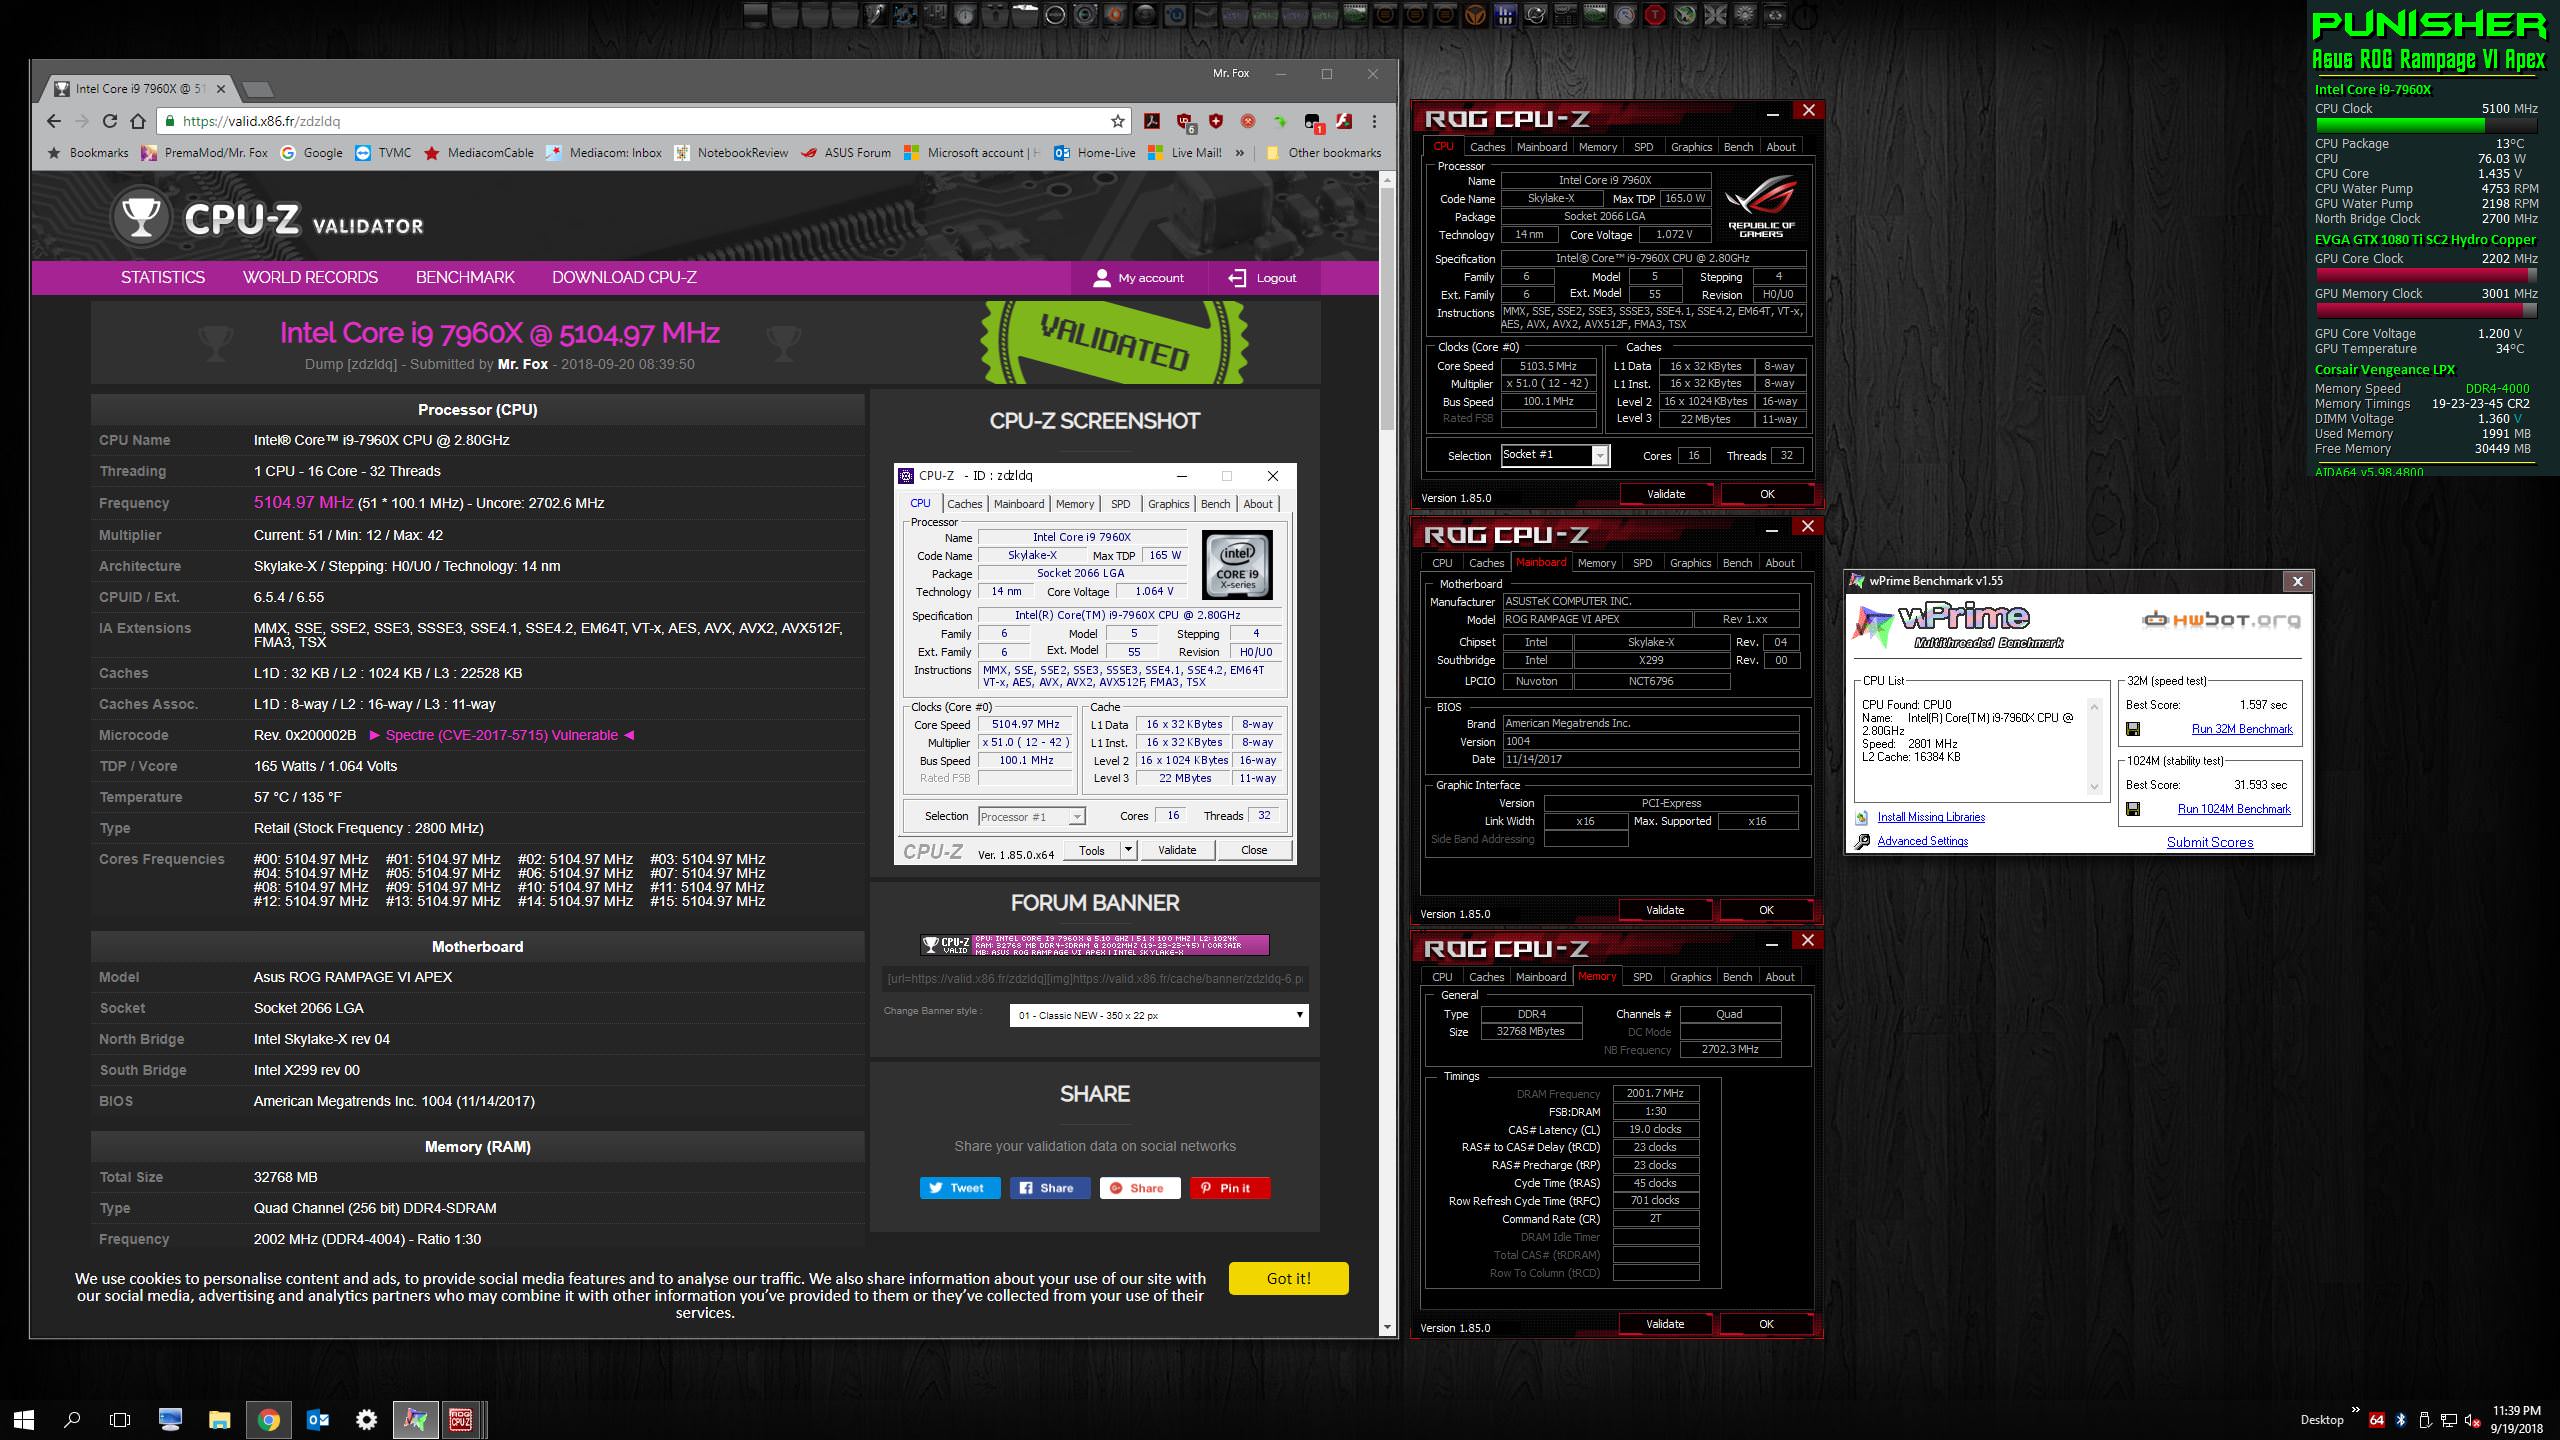Click the wrench icon beside Advanced Settings

(1862, 841)
